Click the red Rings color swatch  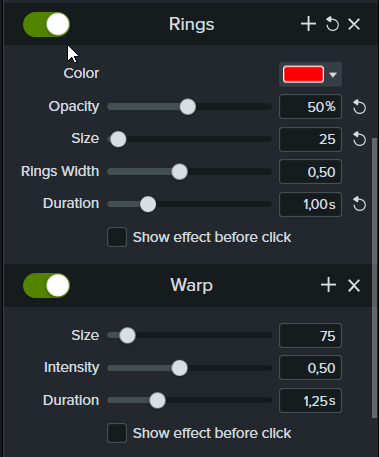click(303, 74)
